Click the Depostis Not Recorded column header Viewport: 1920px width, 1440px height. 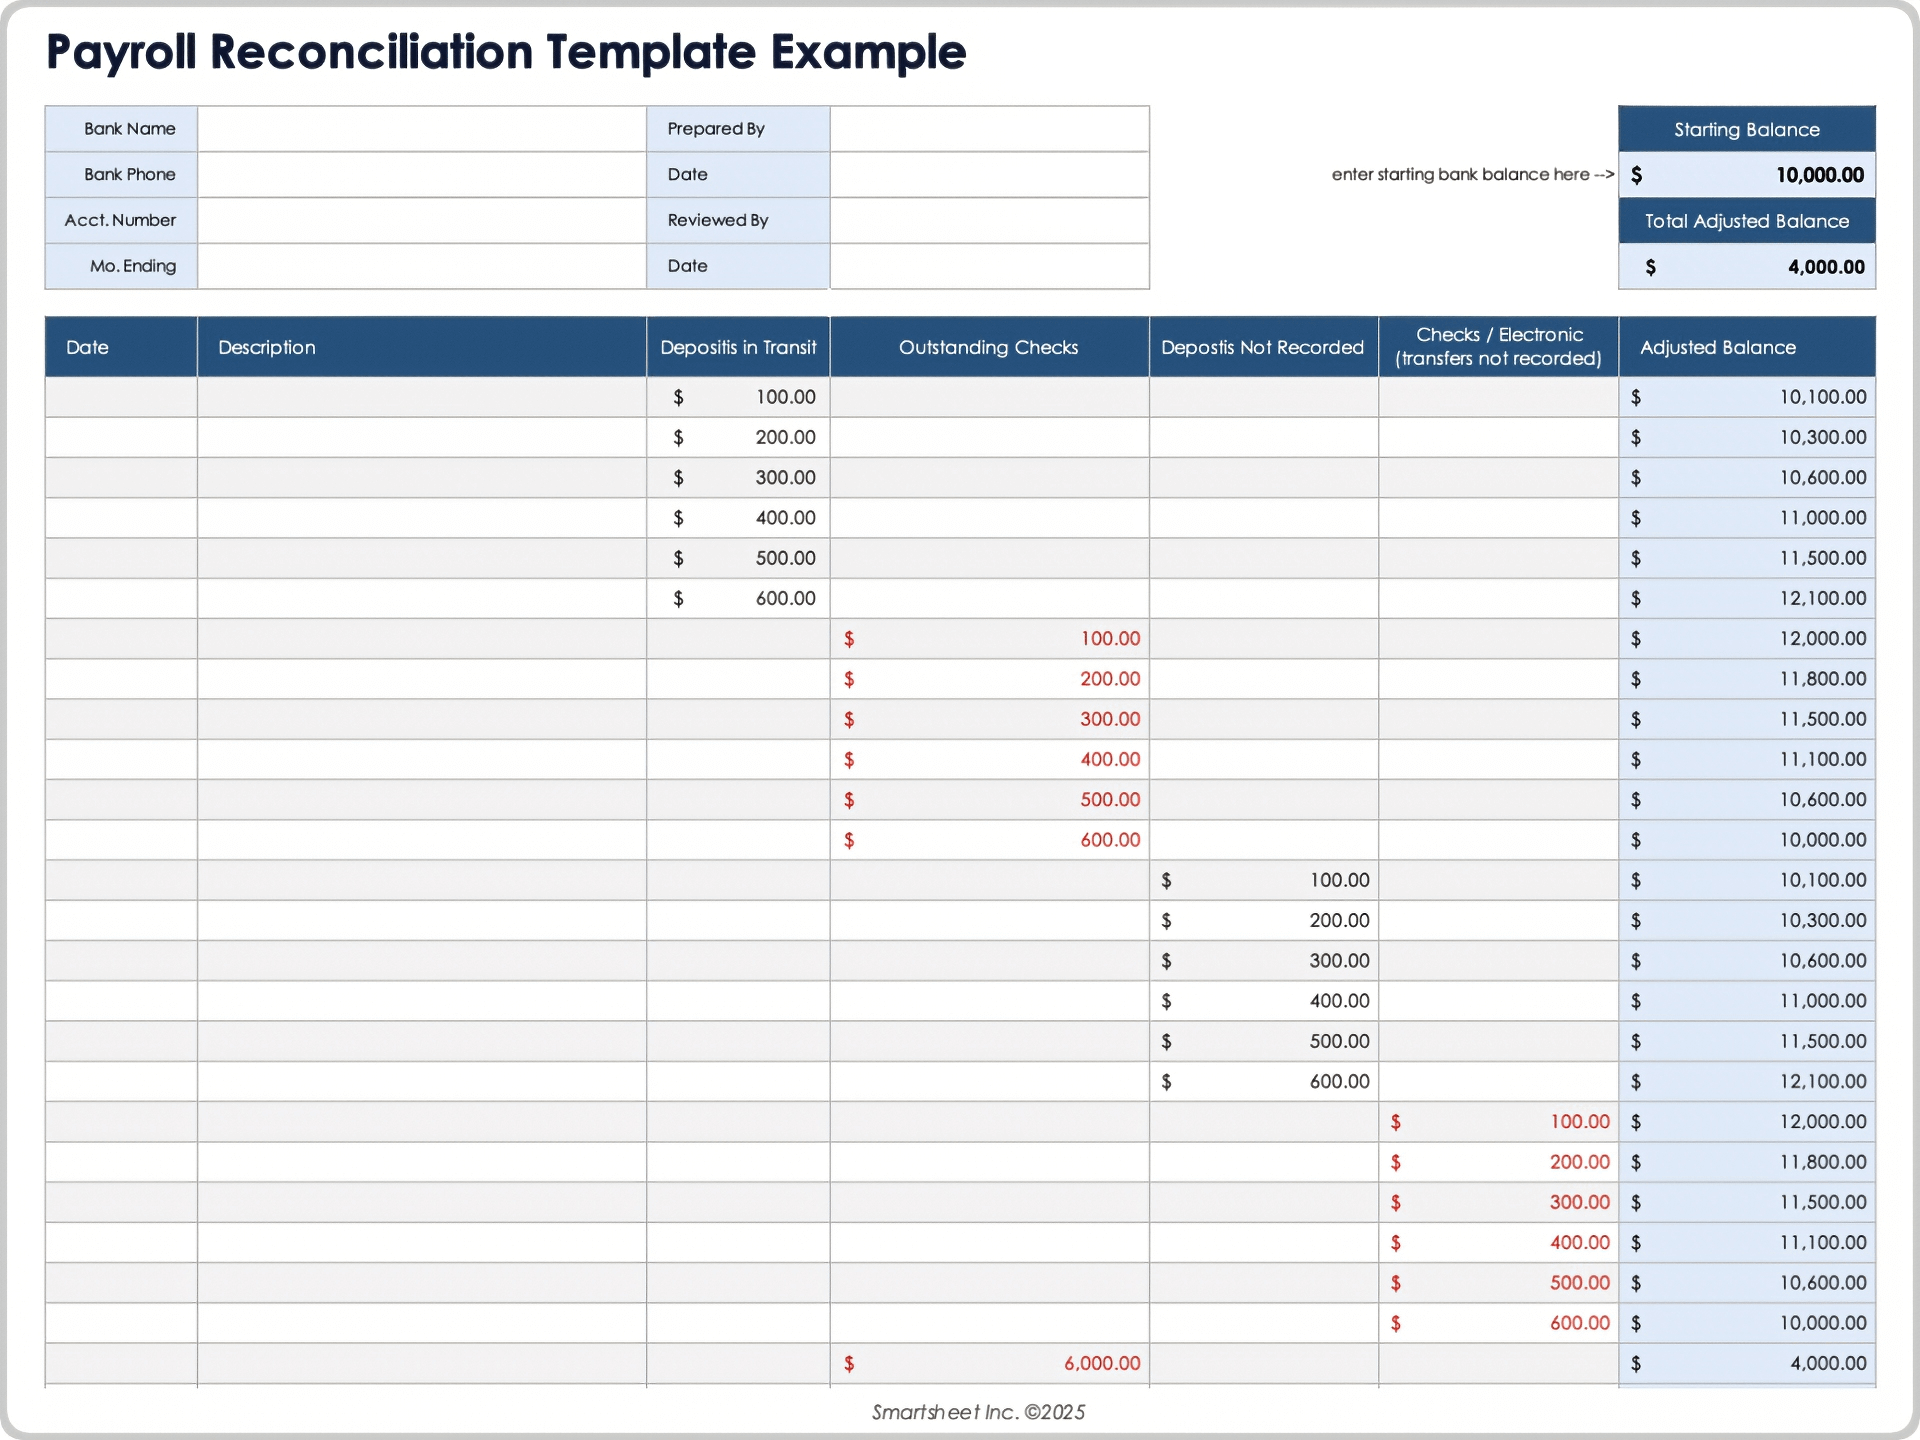click(1263, 347)
